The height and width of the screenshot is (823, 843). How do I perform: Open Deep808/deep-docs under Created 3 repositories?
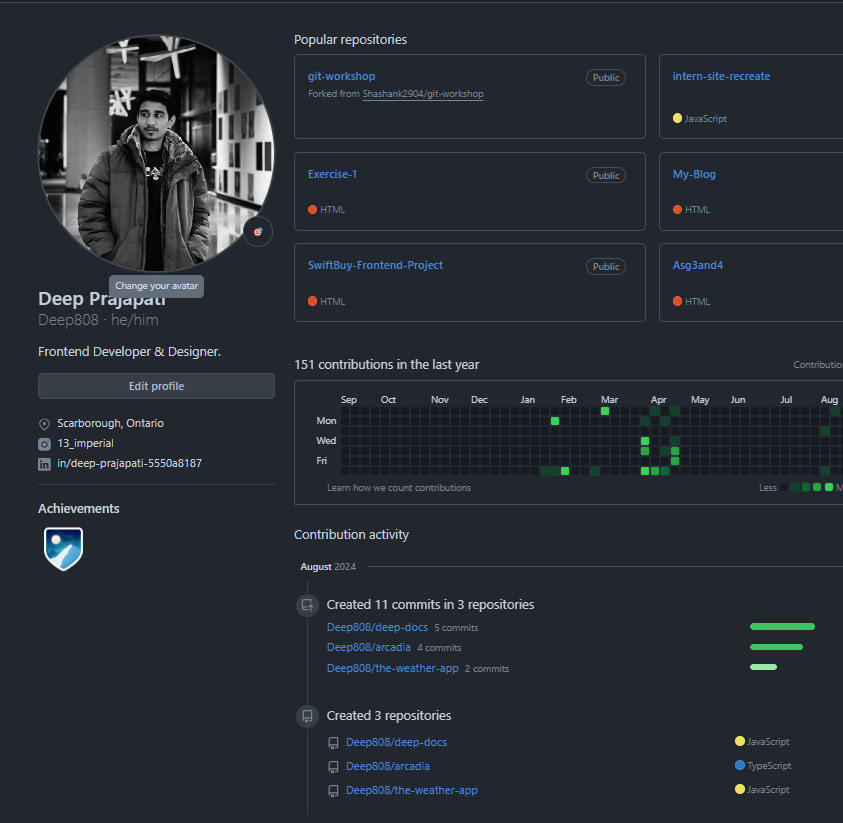point(396,742)
